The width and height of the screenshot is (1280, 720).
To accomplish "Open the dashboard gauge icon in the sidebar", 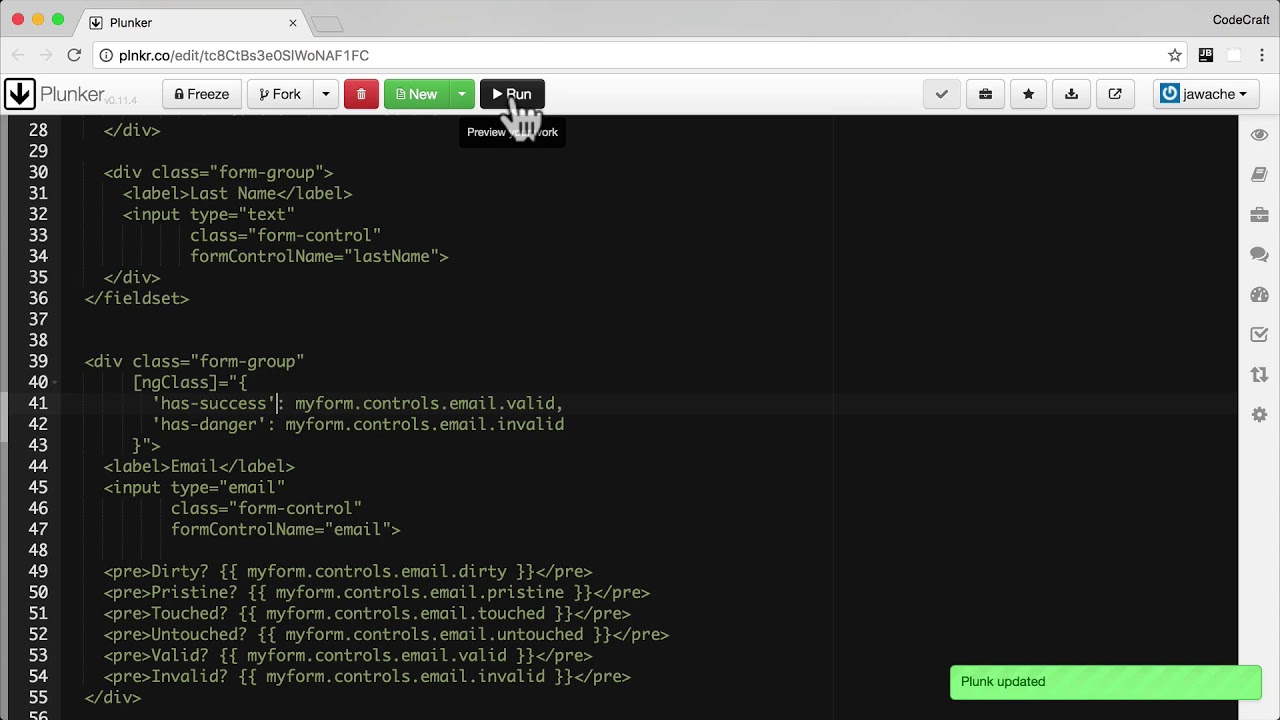I will click(x=1259, y=295).
